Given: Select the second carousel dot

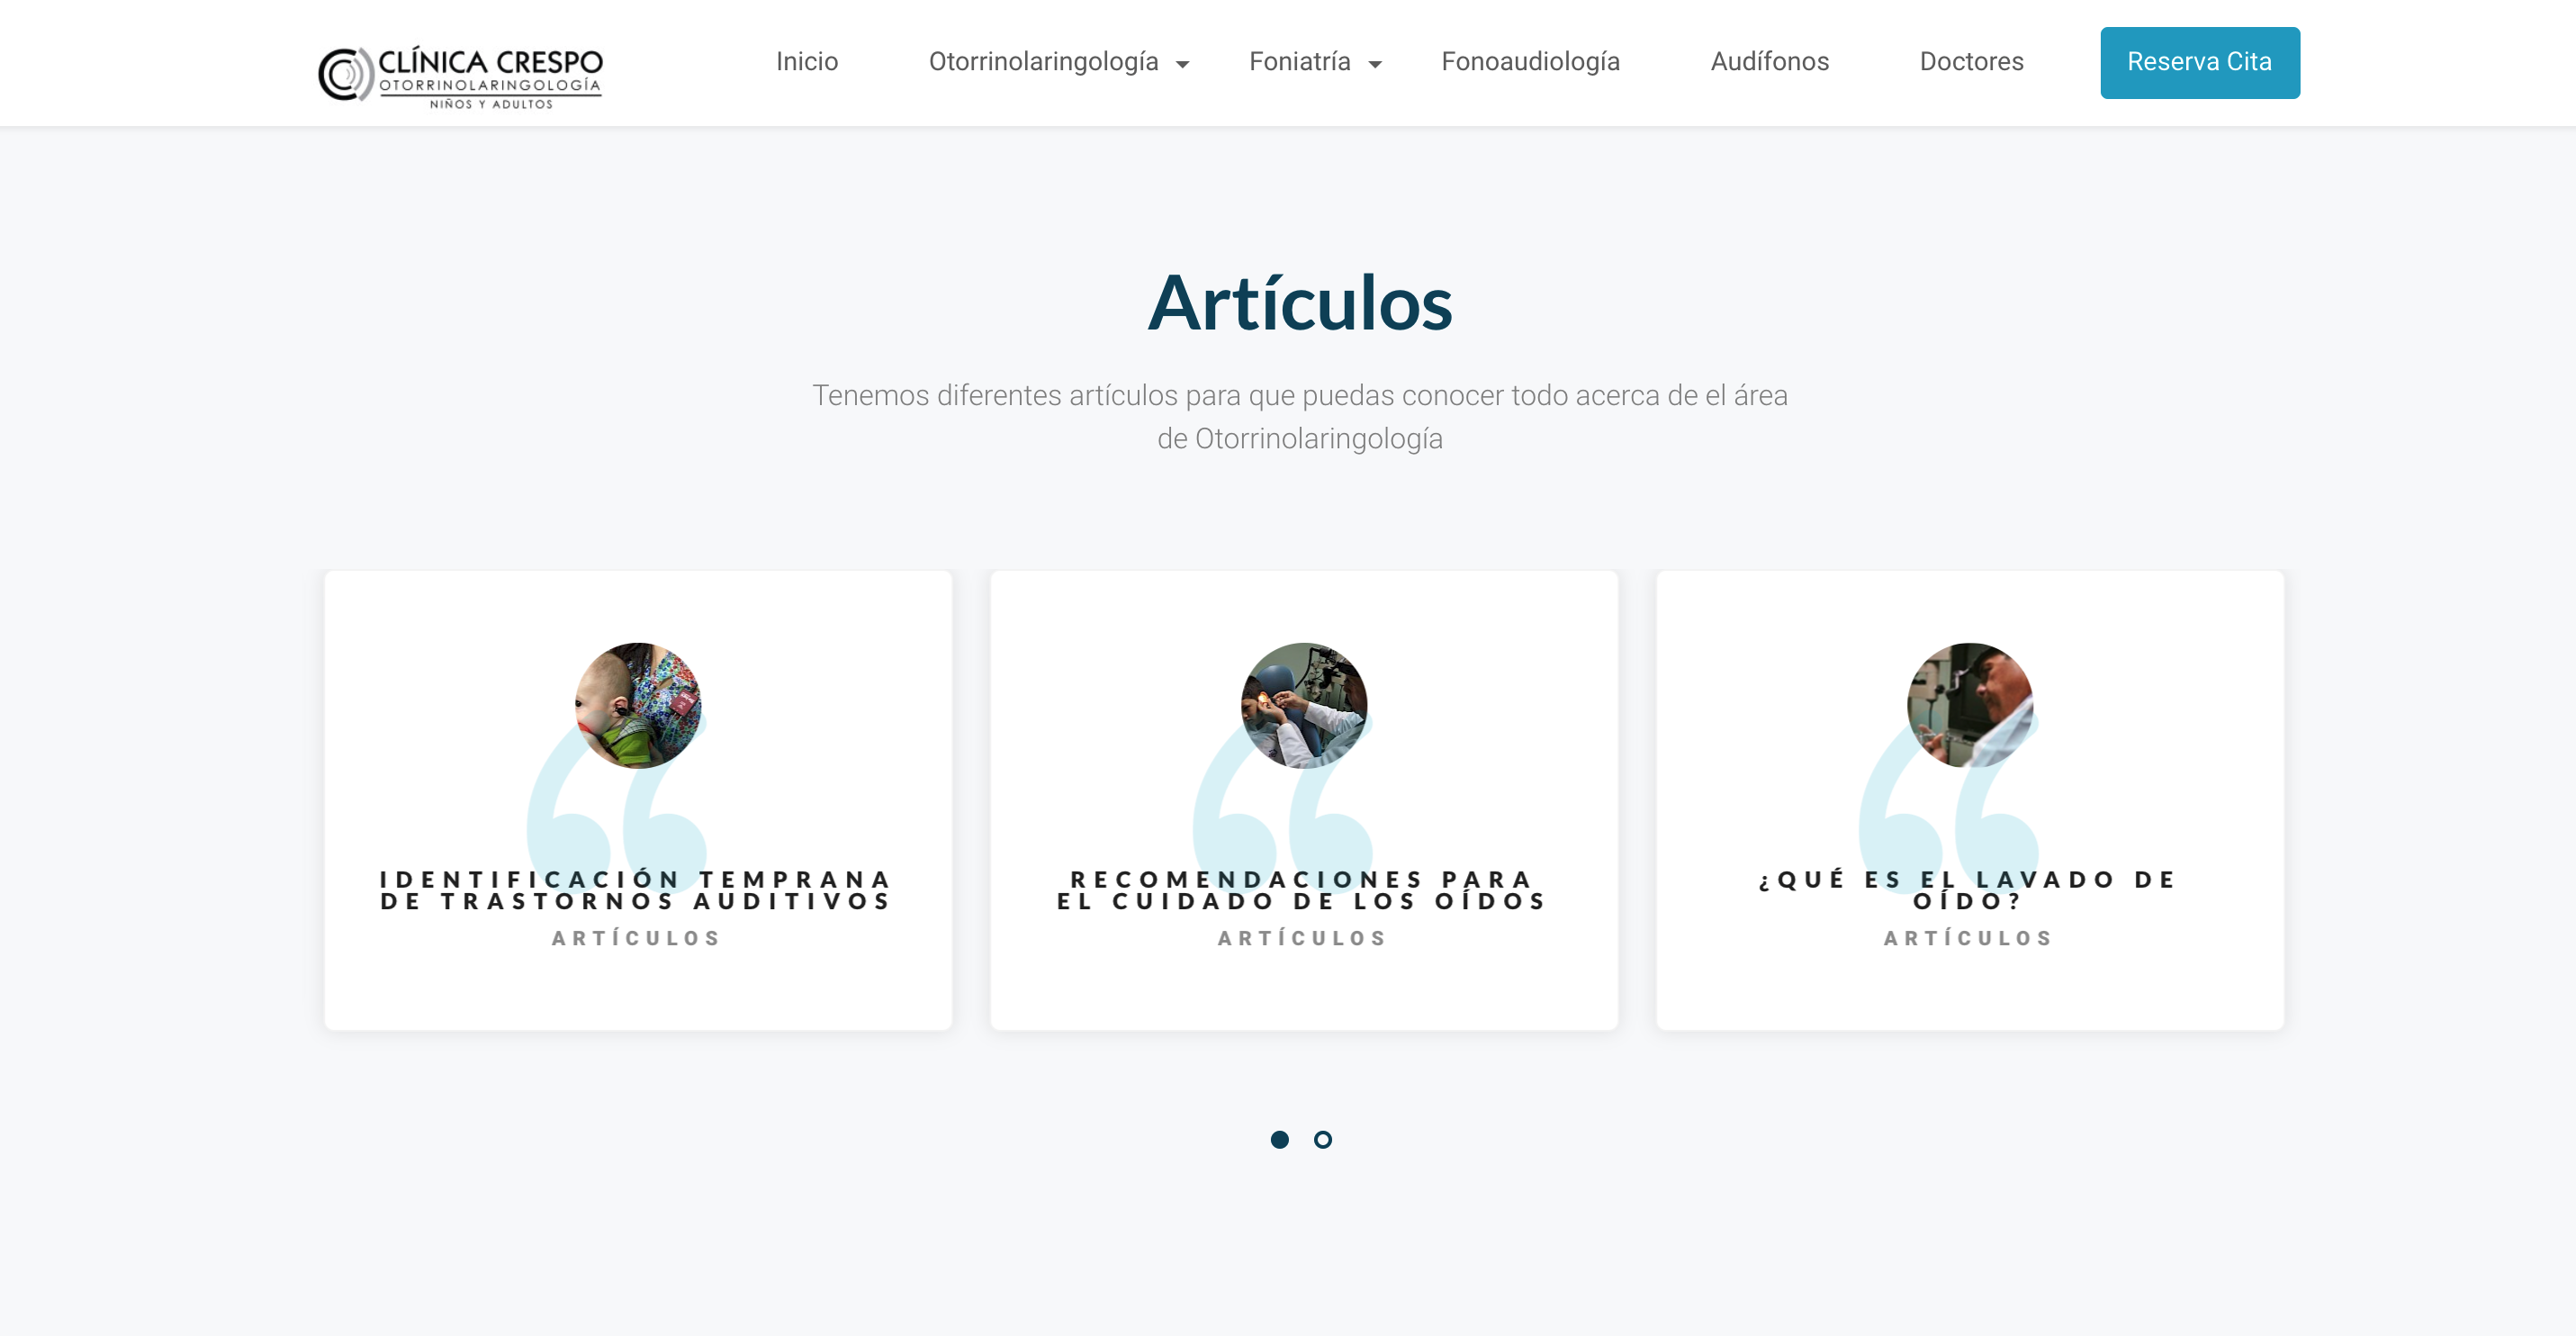Looking at the screenshot, I should coord(1322,1139).
